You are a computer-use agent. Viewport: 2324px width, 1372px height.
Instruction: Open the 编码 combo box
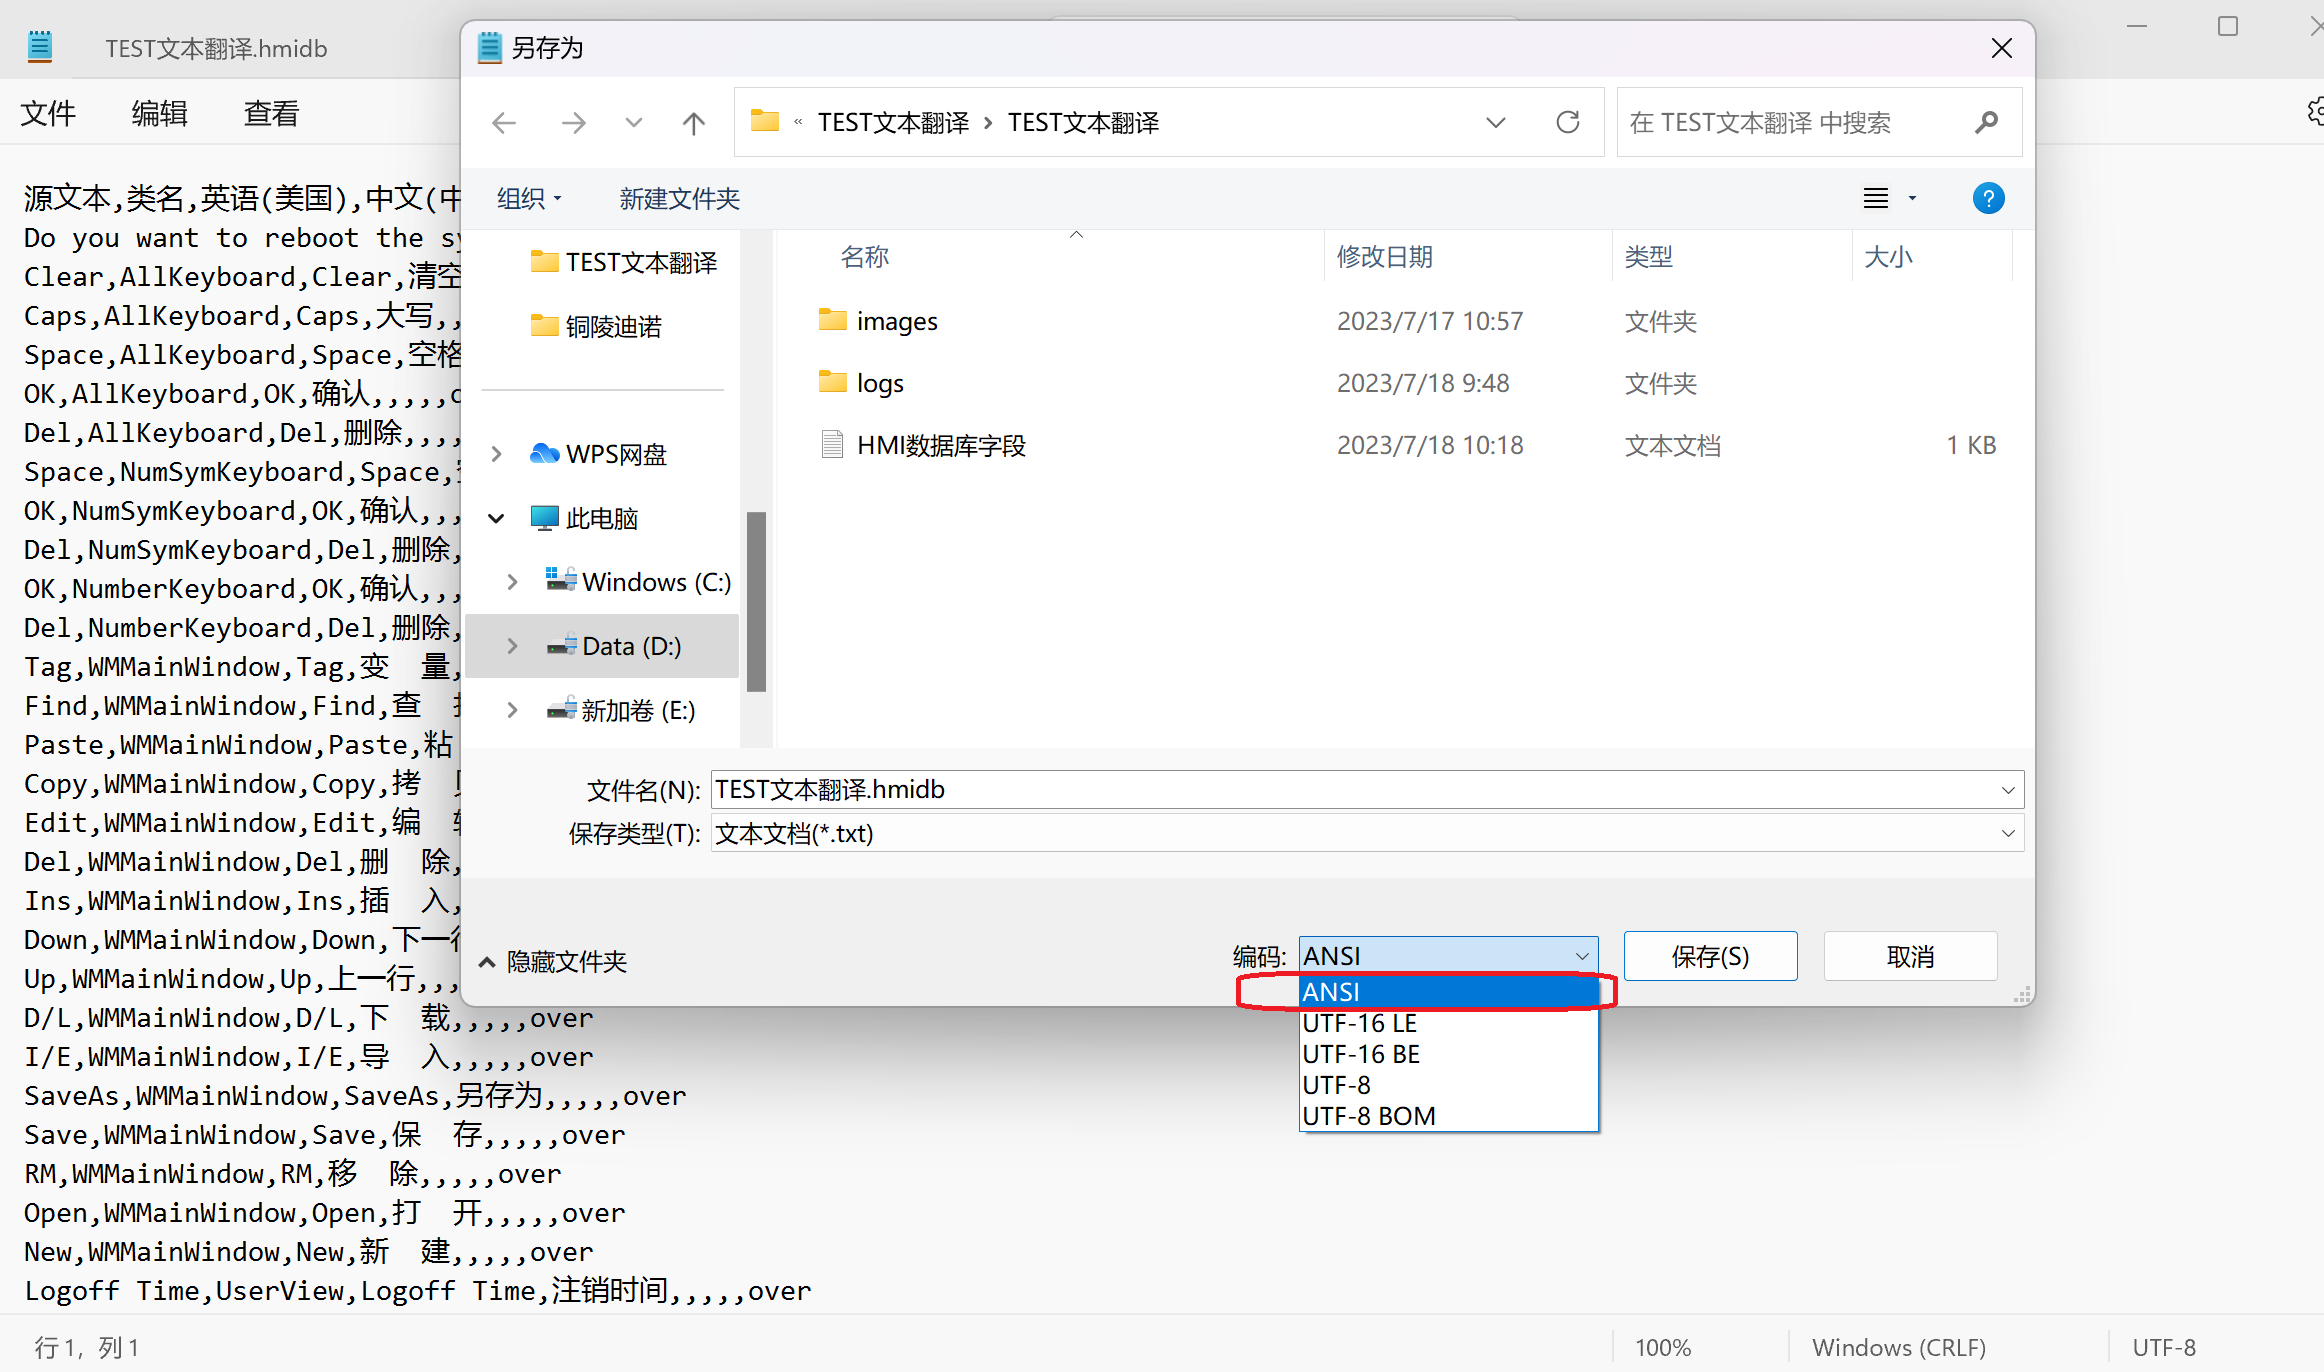pyautogui.click(x=1448, y=955)
